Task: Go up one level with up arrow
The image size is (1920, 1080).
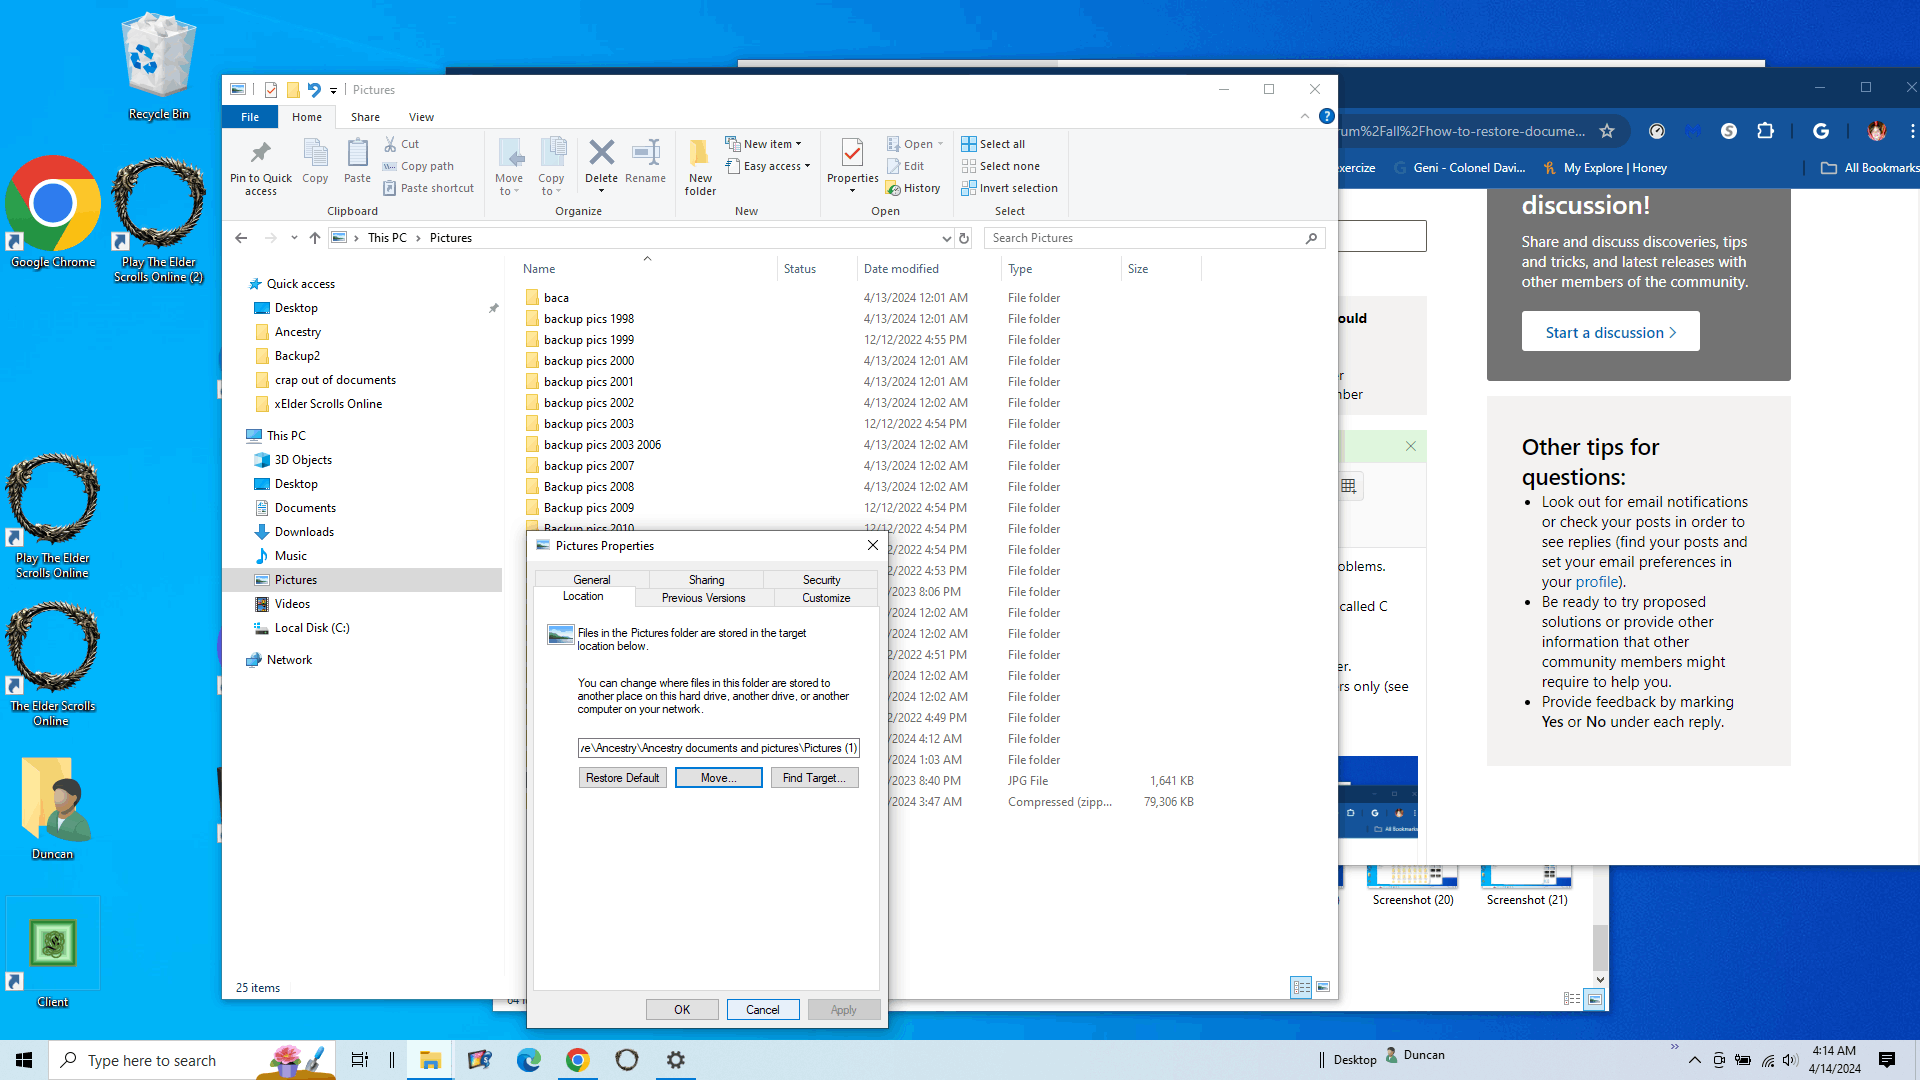Action: click(315, 238)
